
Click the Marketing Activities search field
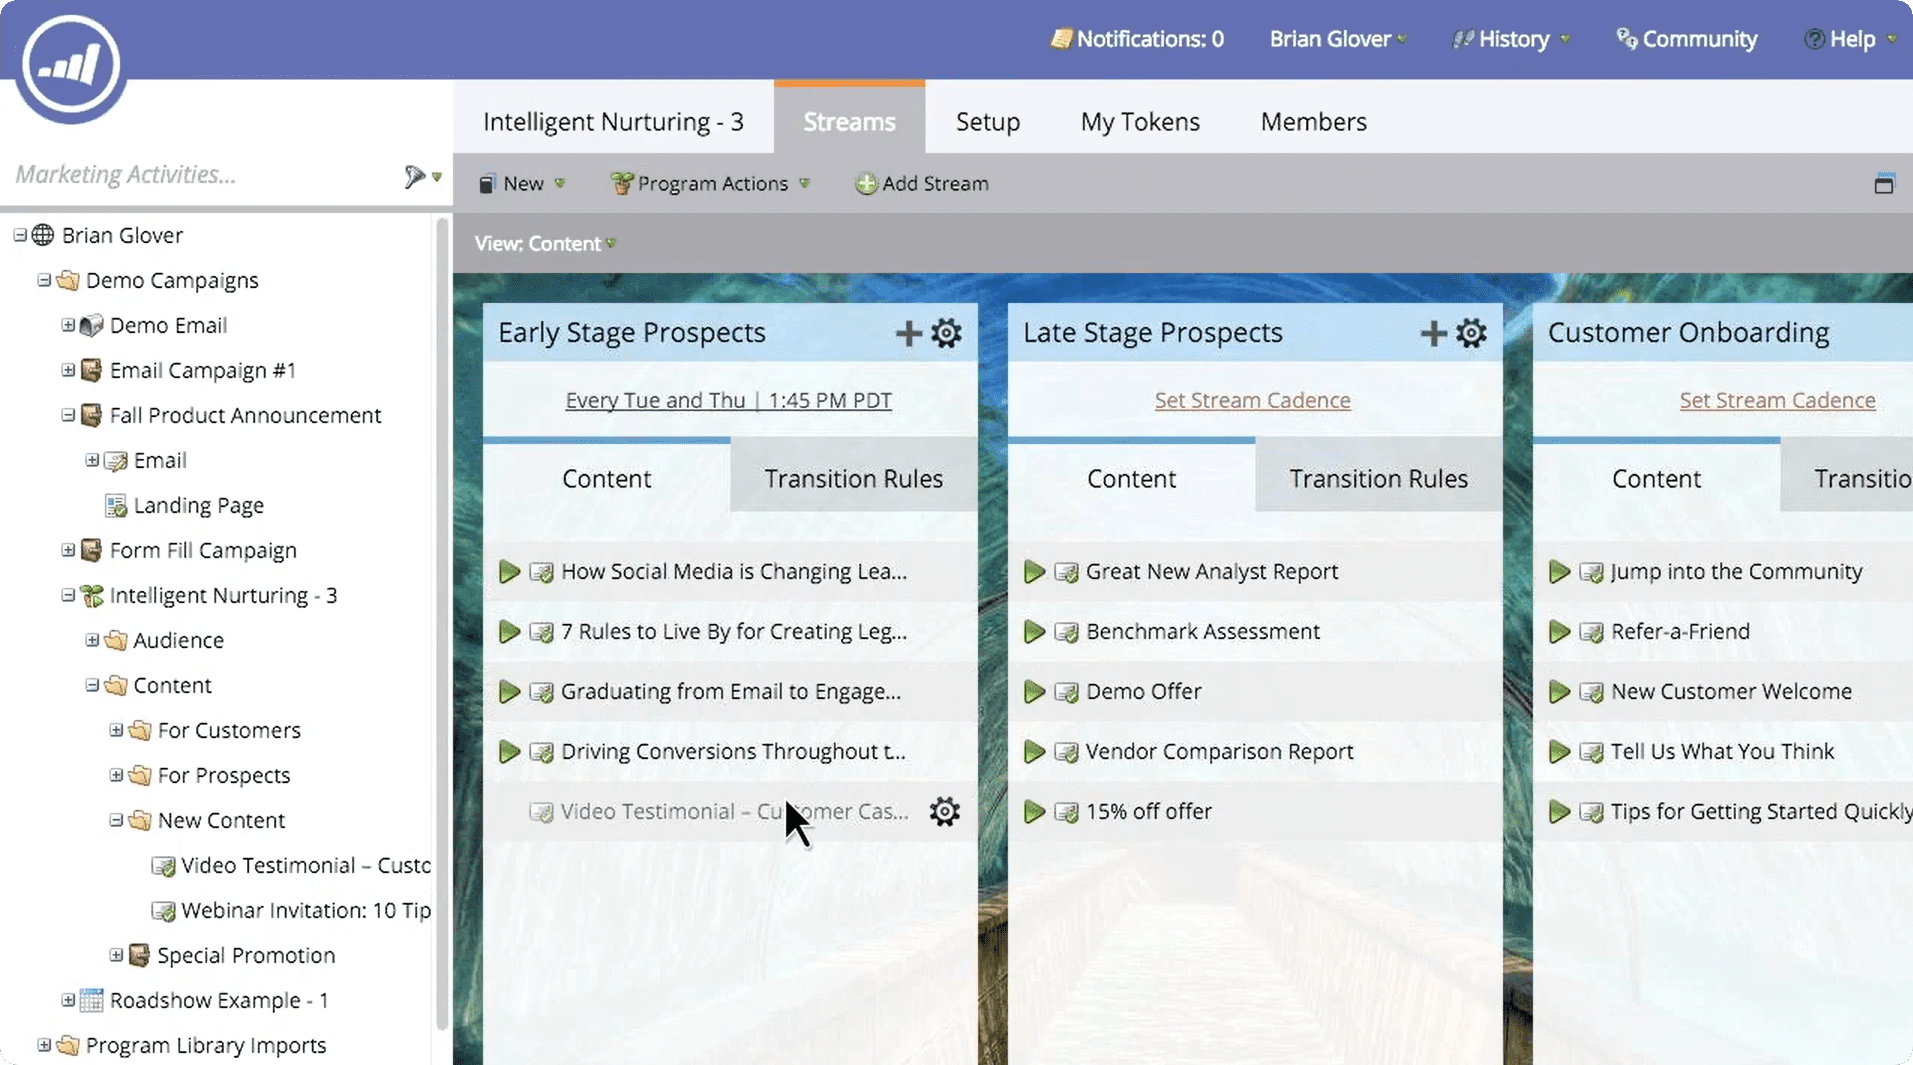(x=200, y=175)
